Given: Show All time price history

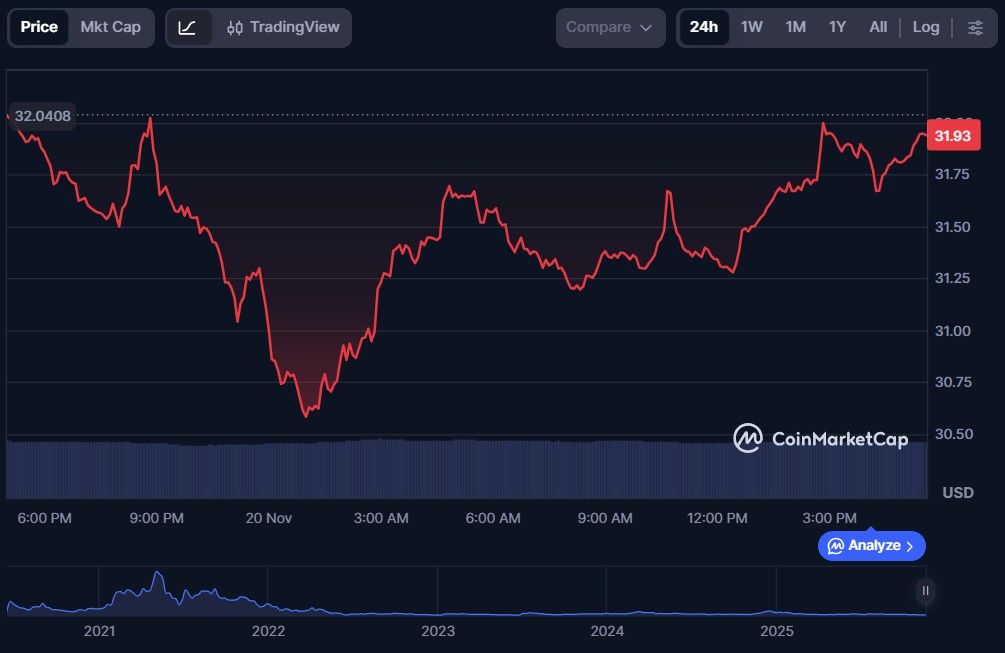Looking at the screenshot, I should point(878,27).
